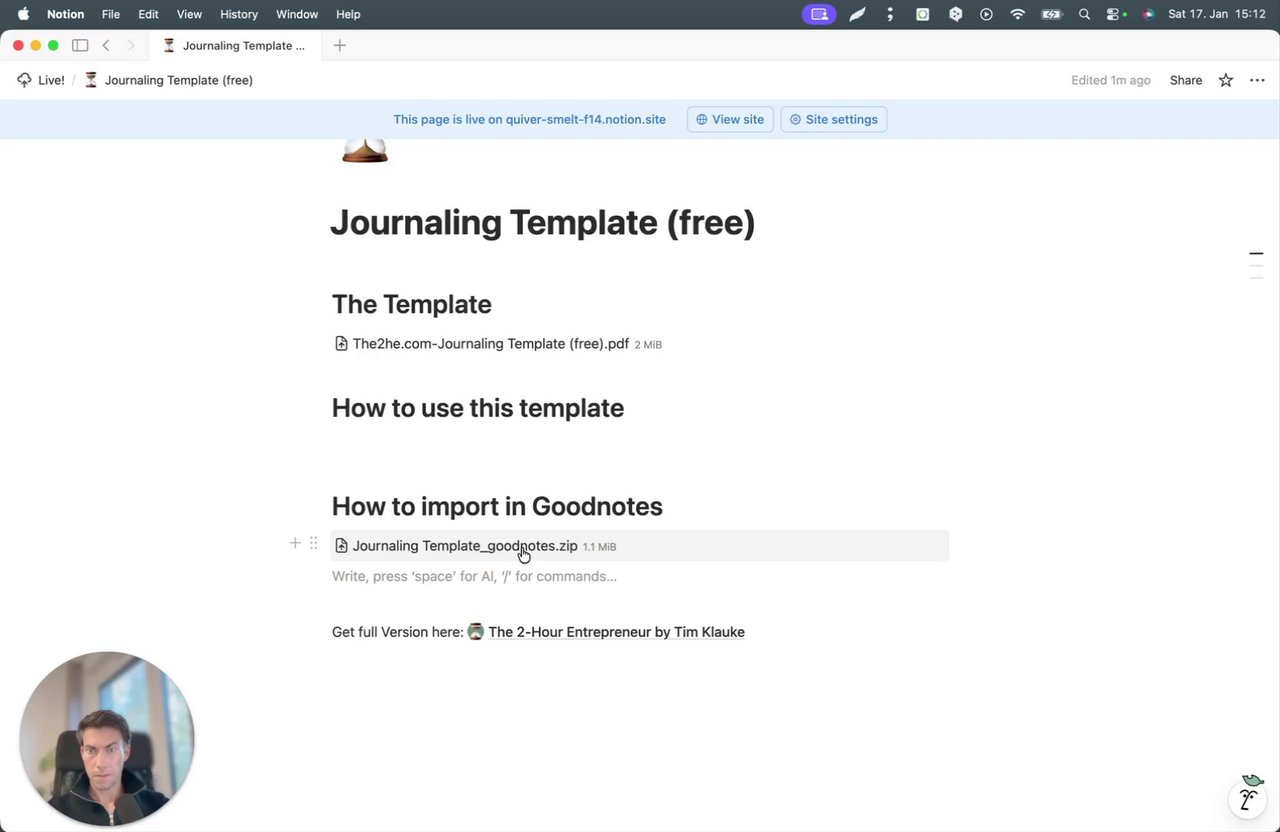Open the page options three-dot menu
This screenshot has height=832, width=1280.
point(1257,80)
